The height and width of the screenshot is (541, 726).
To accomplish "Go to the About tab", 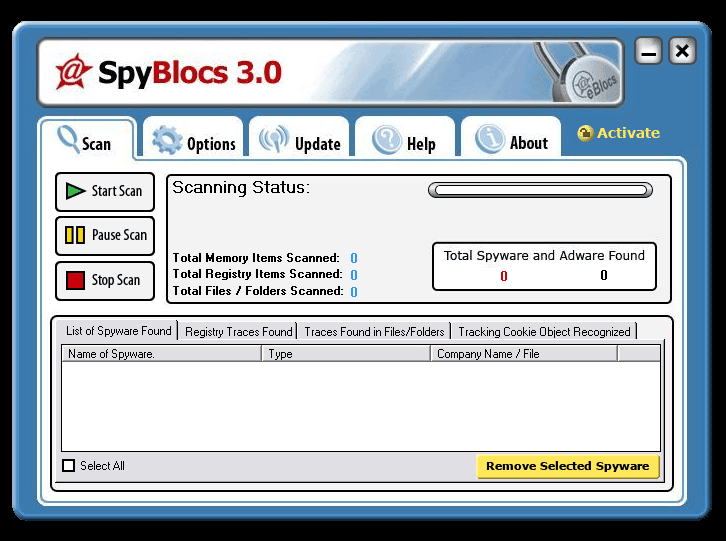I will pos(511,138).
